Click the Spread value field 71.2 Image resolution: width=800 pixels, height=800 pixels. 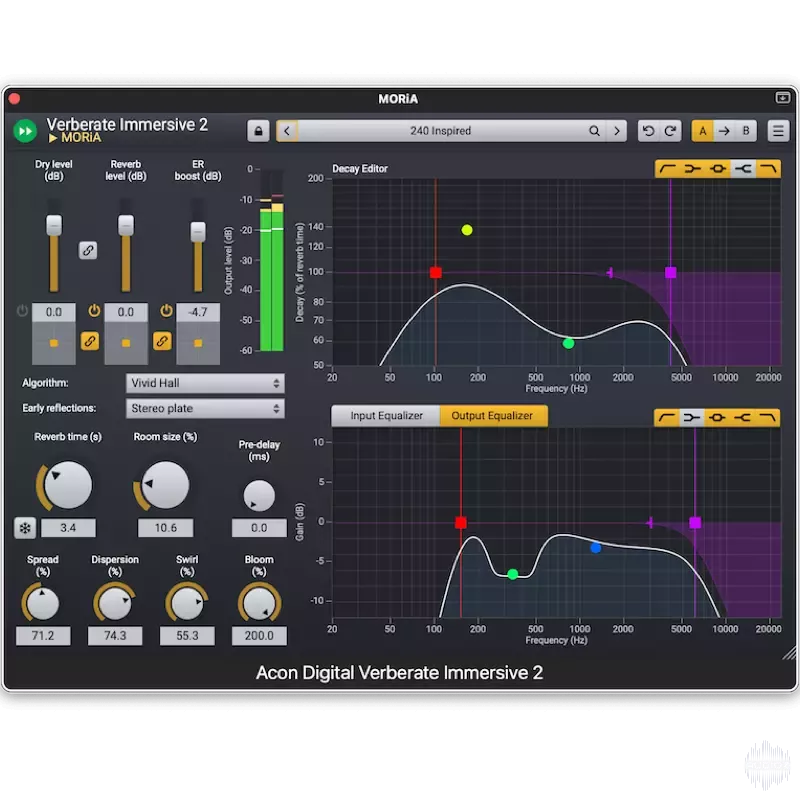(43, 636)
